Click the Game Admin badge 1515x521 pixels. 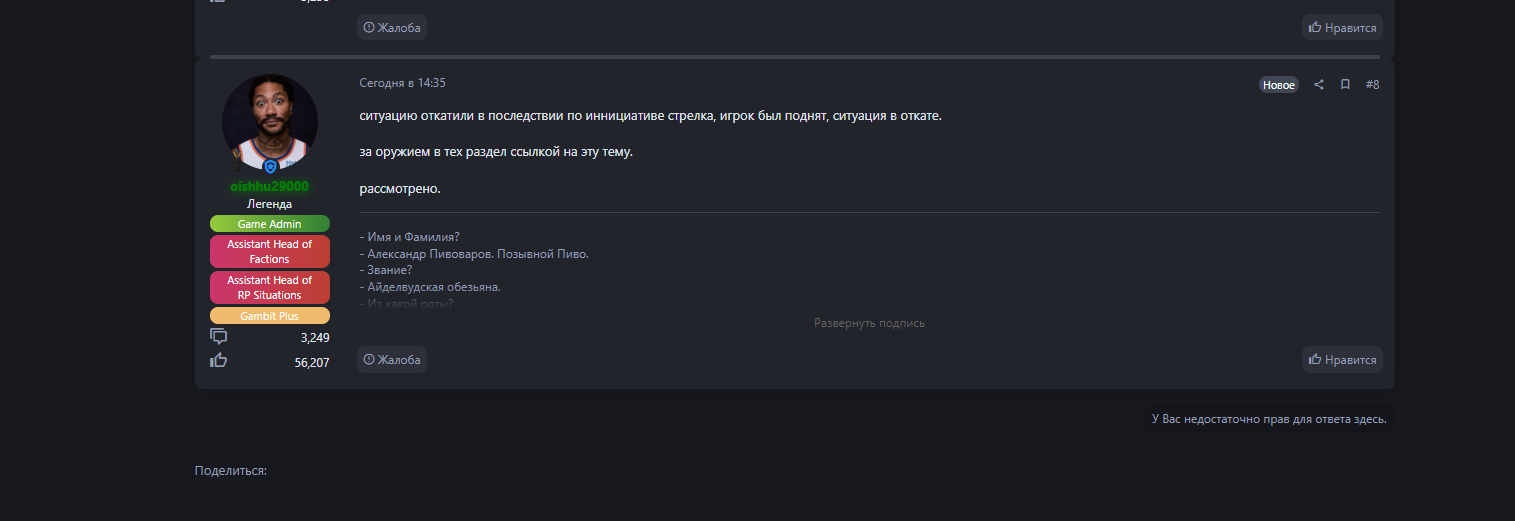269,224
